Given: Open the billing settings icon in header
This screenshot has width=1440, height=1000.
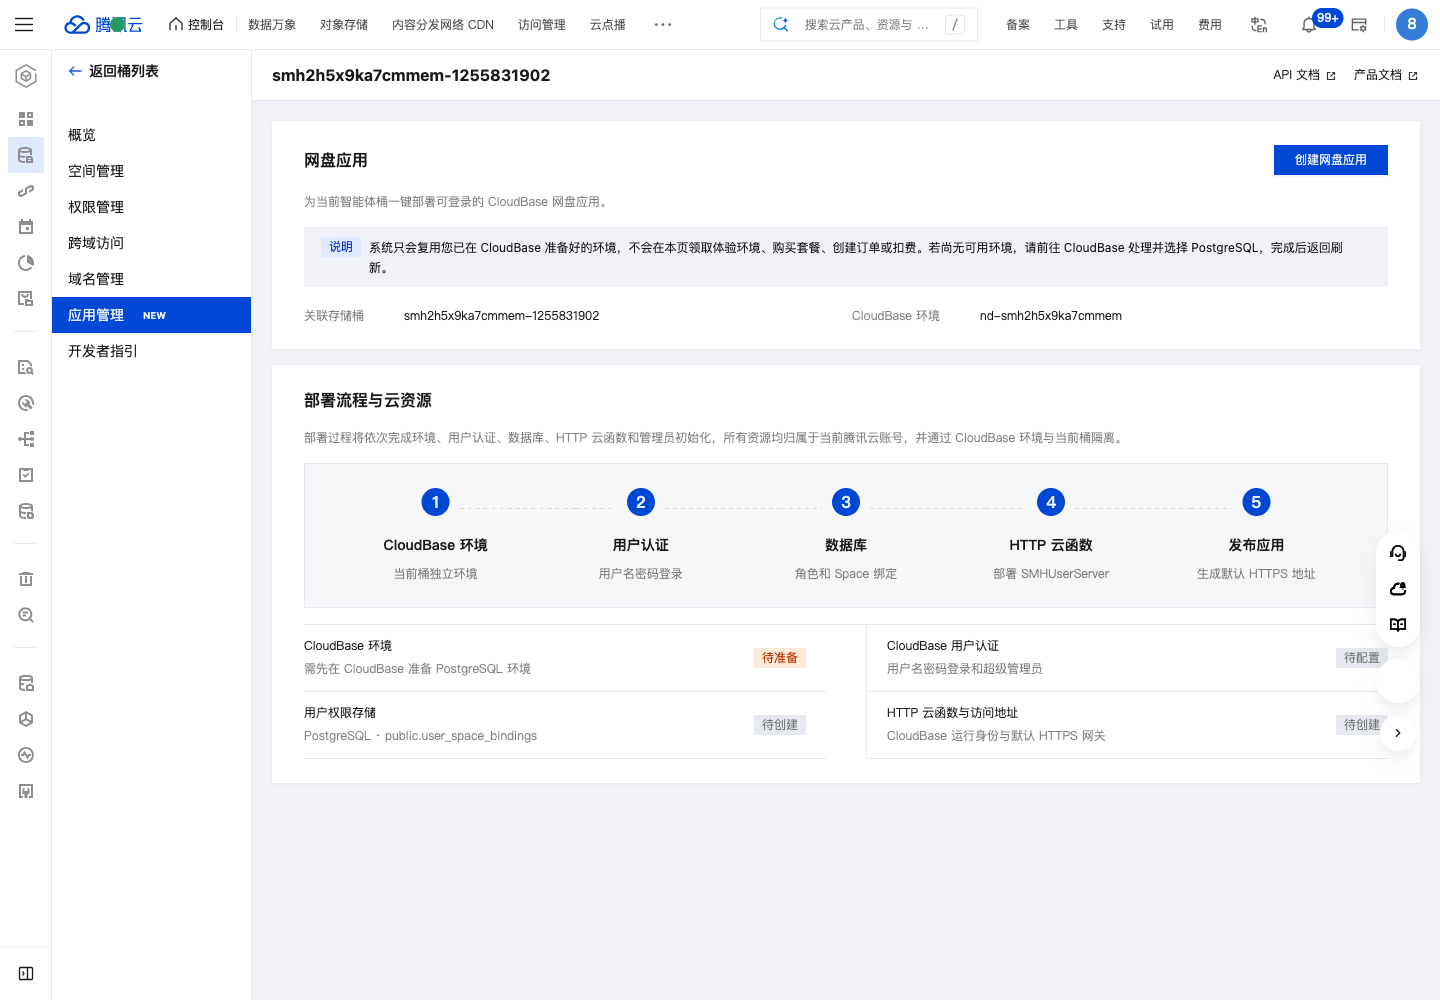Looking at the screenshot, I should [1359, 24].
